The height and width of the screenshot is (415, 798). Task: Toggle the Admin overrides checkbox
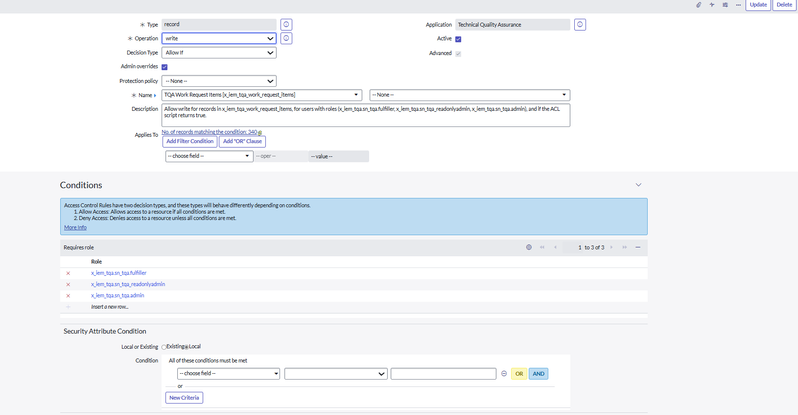coord(164,67)
